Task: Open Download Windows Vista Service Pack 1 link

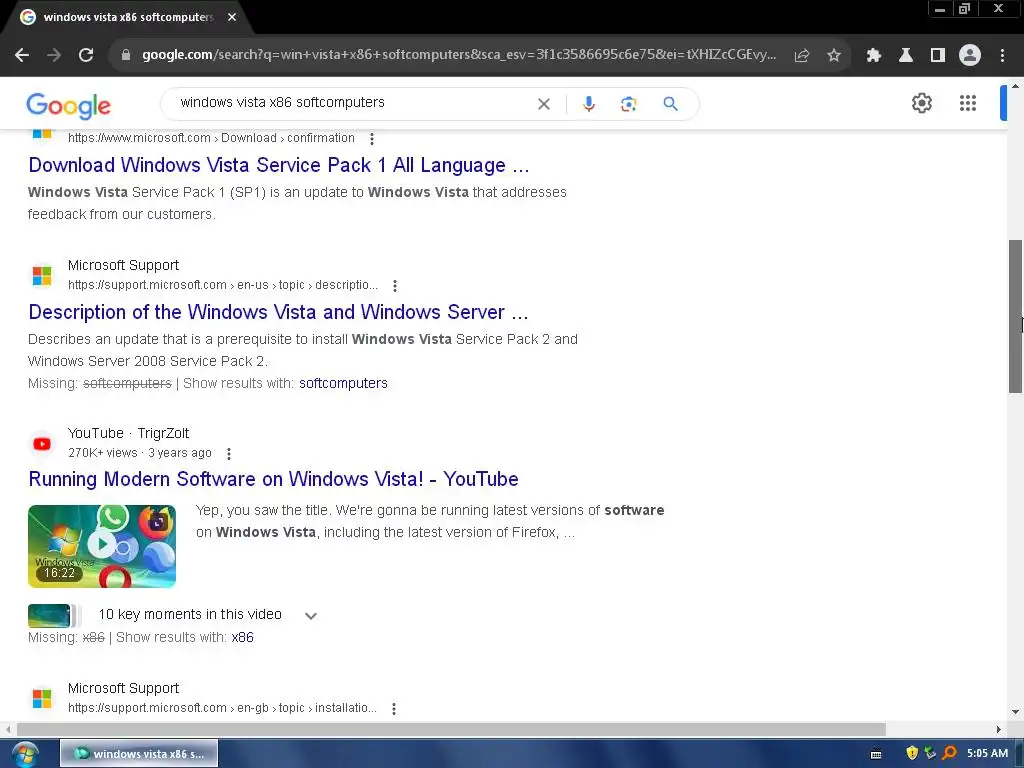Action: [279, 165]
